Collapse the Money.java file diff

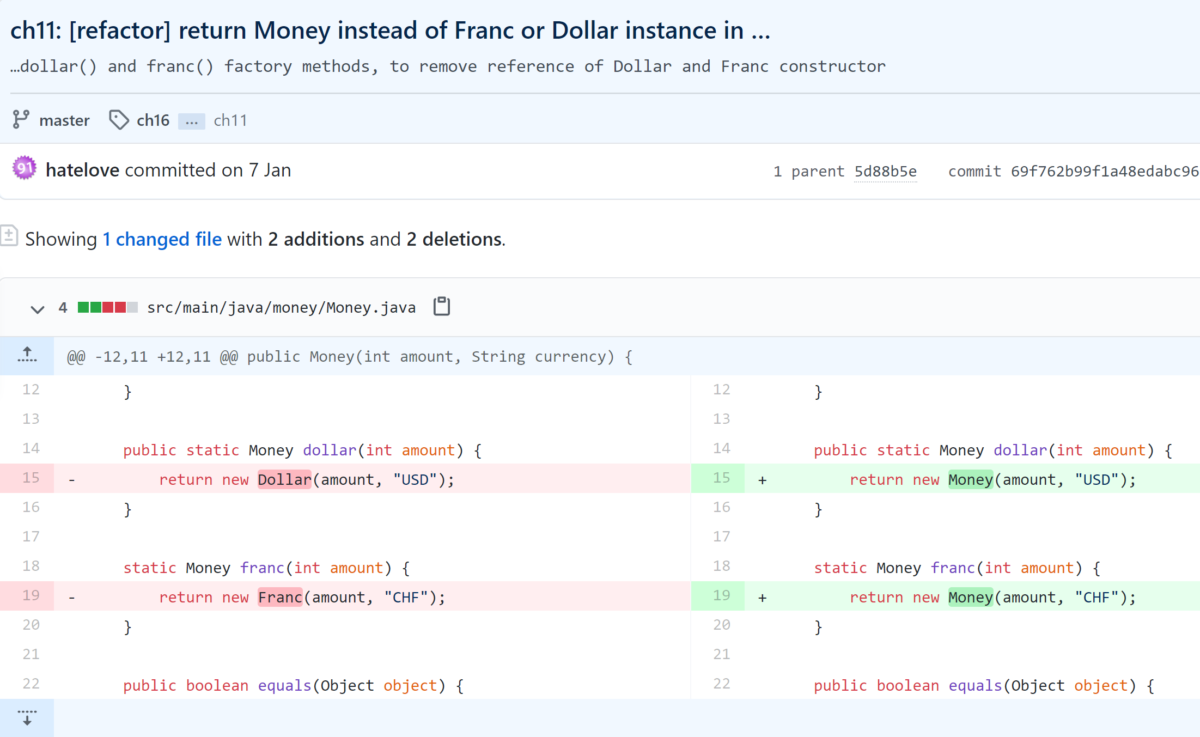tap(37, 308)
